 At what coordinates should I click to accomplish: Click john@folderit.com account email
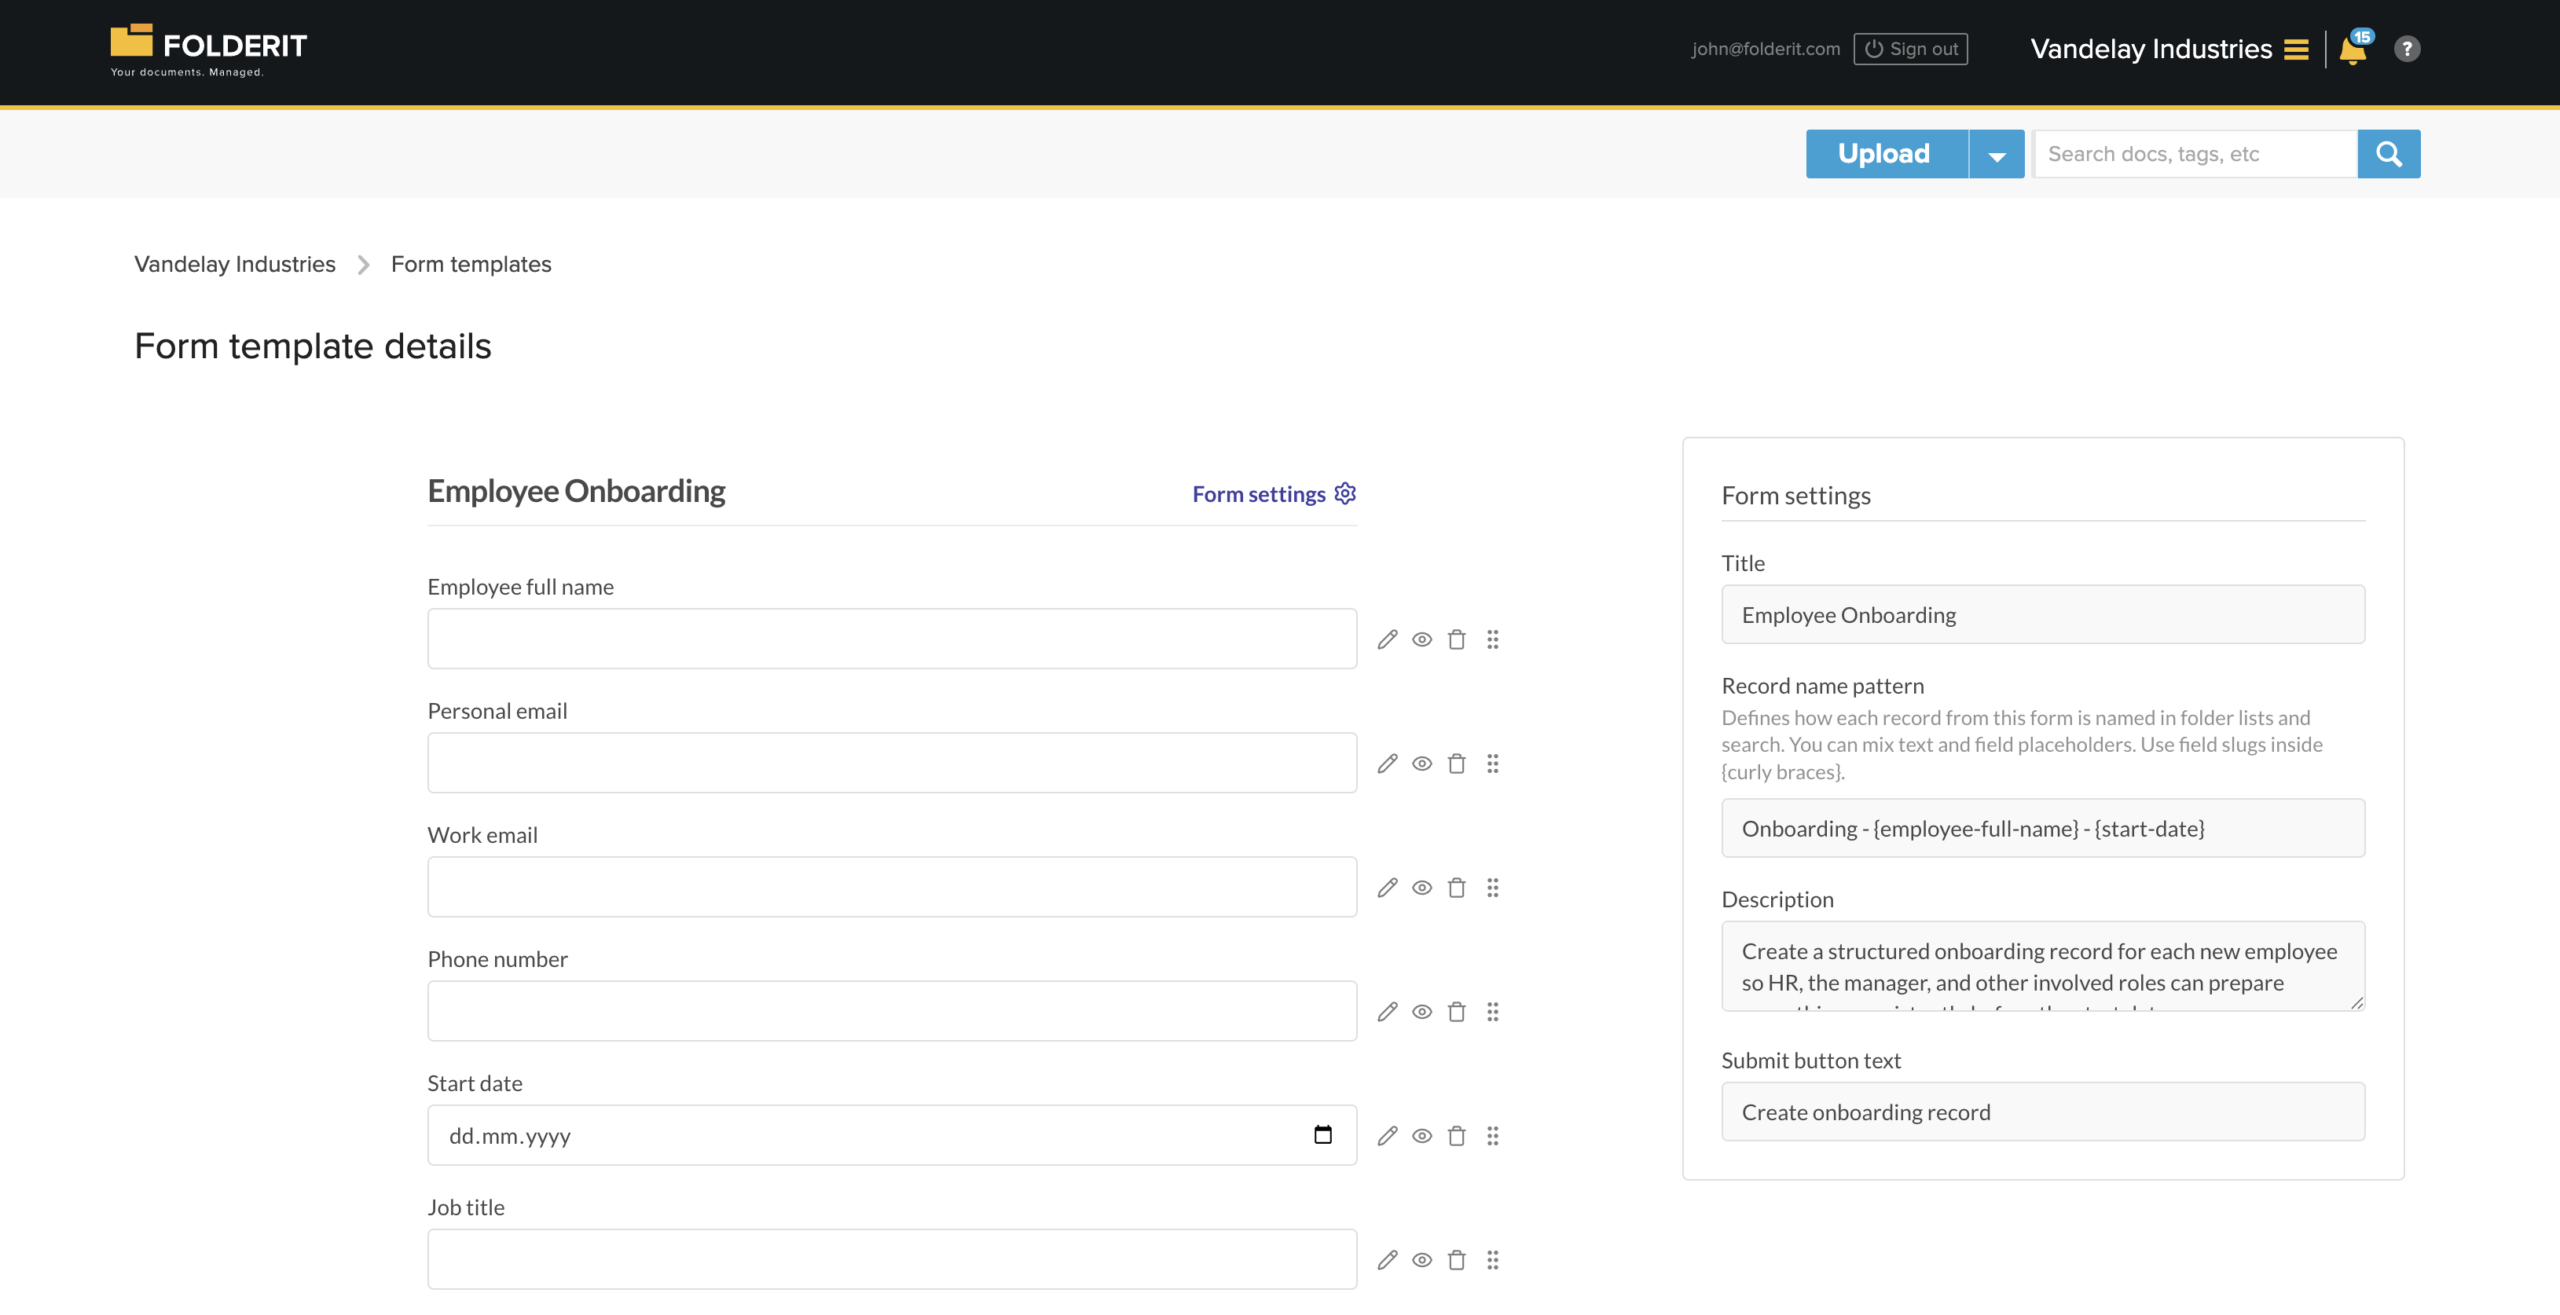tap(1765, 49)
